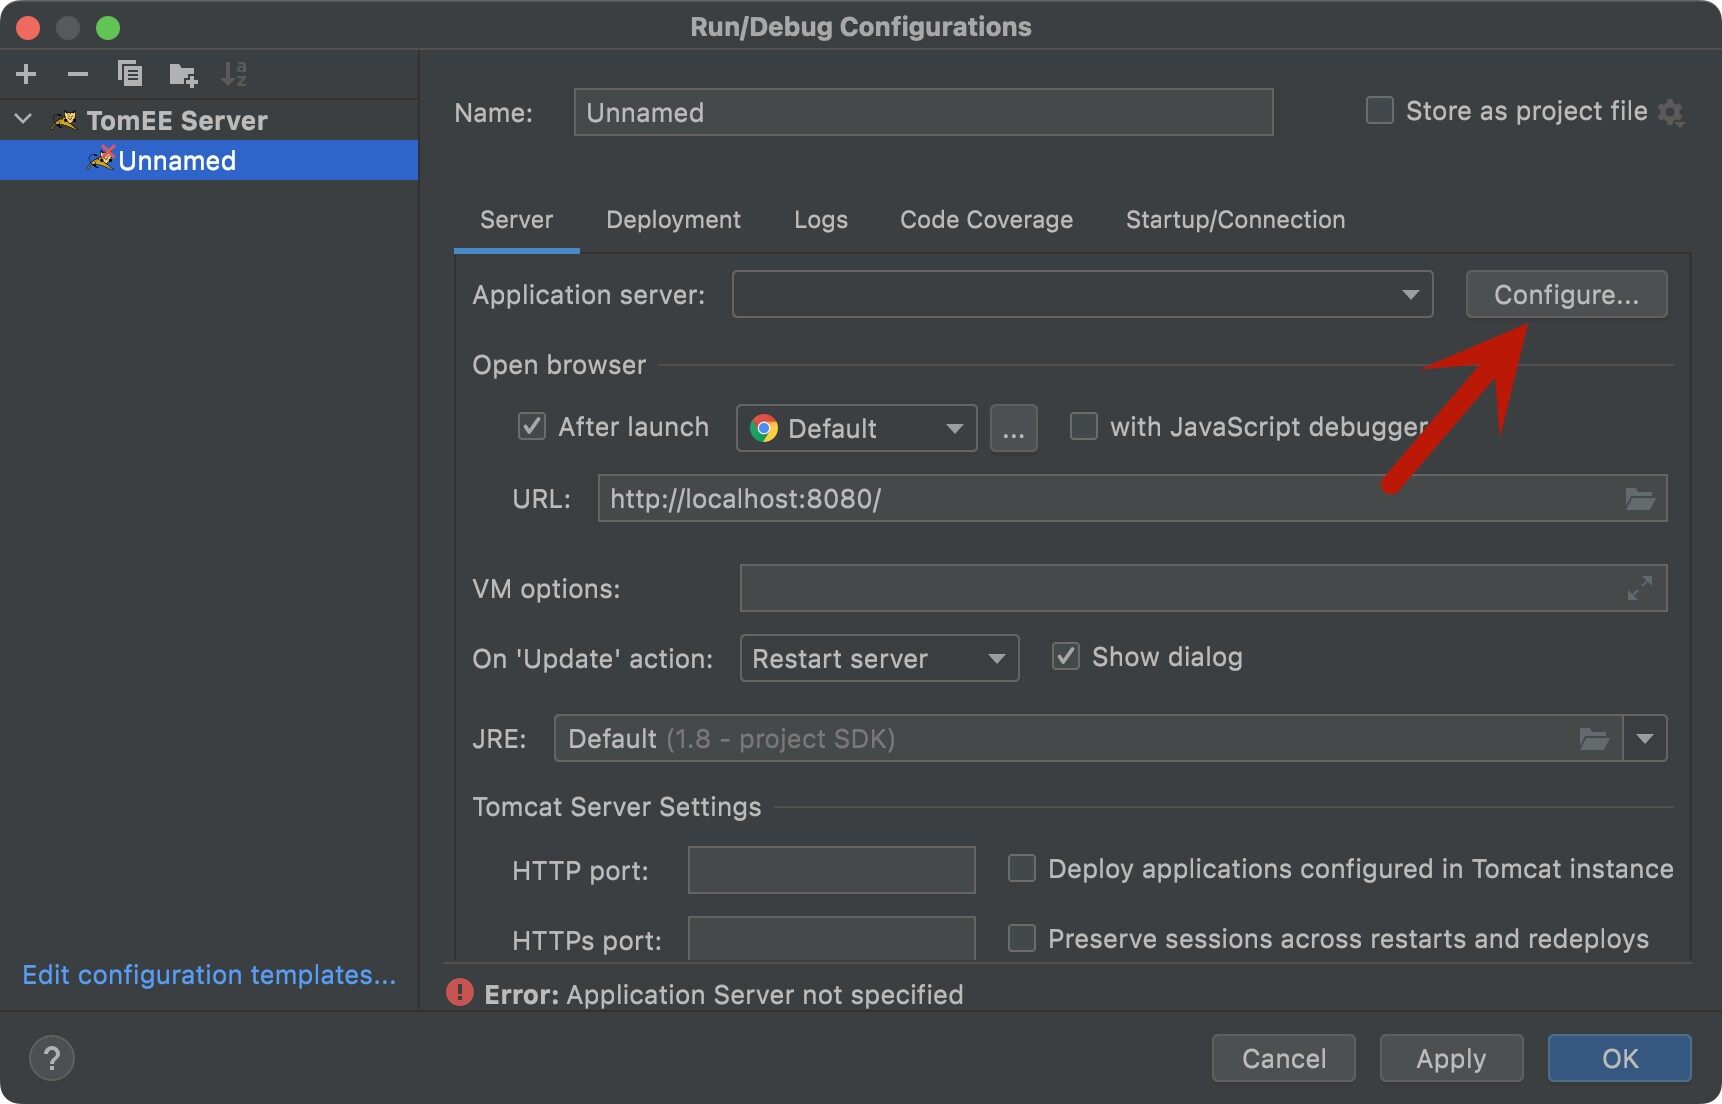Sort configurations alphabetically
This screenshot has height=1104, width=1722.
coord(235,74)
